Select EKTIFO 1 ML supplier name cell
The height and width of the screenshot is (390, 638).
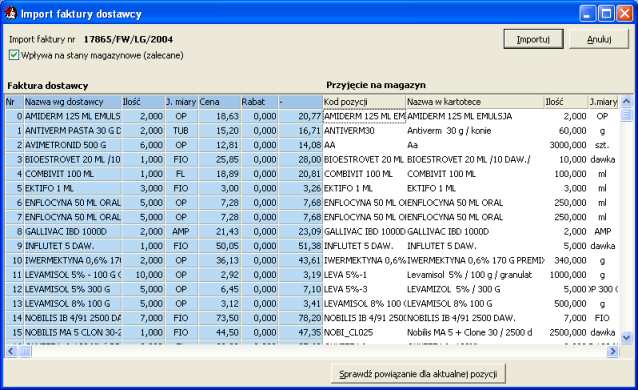coord(72,188)
